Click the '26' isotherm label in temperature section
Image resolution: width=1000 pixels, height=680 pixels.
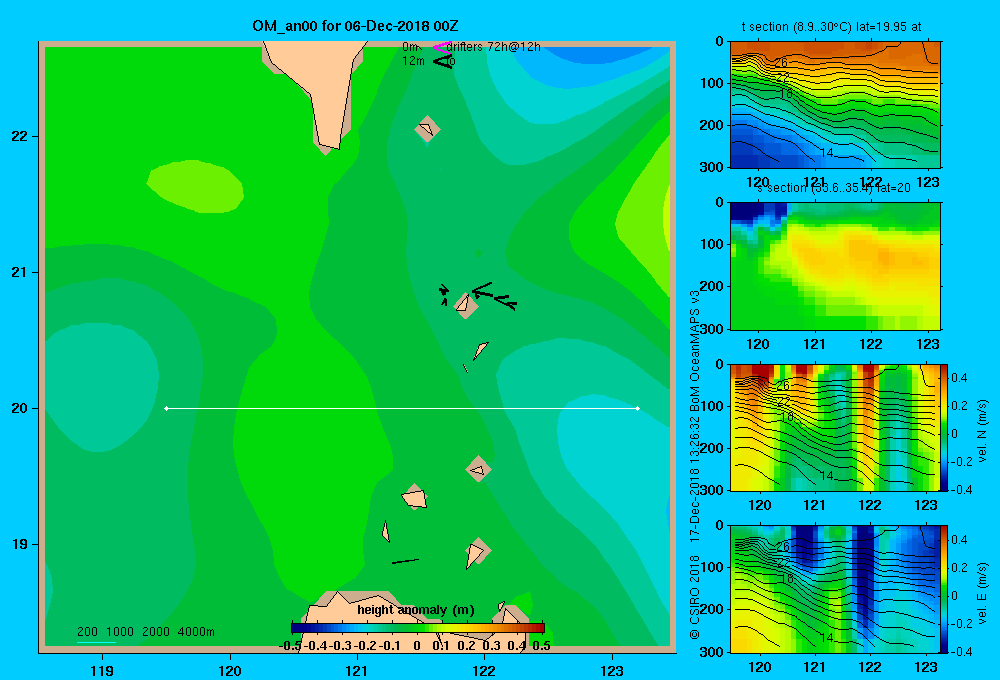click(x=781, y=63)
